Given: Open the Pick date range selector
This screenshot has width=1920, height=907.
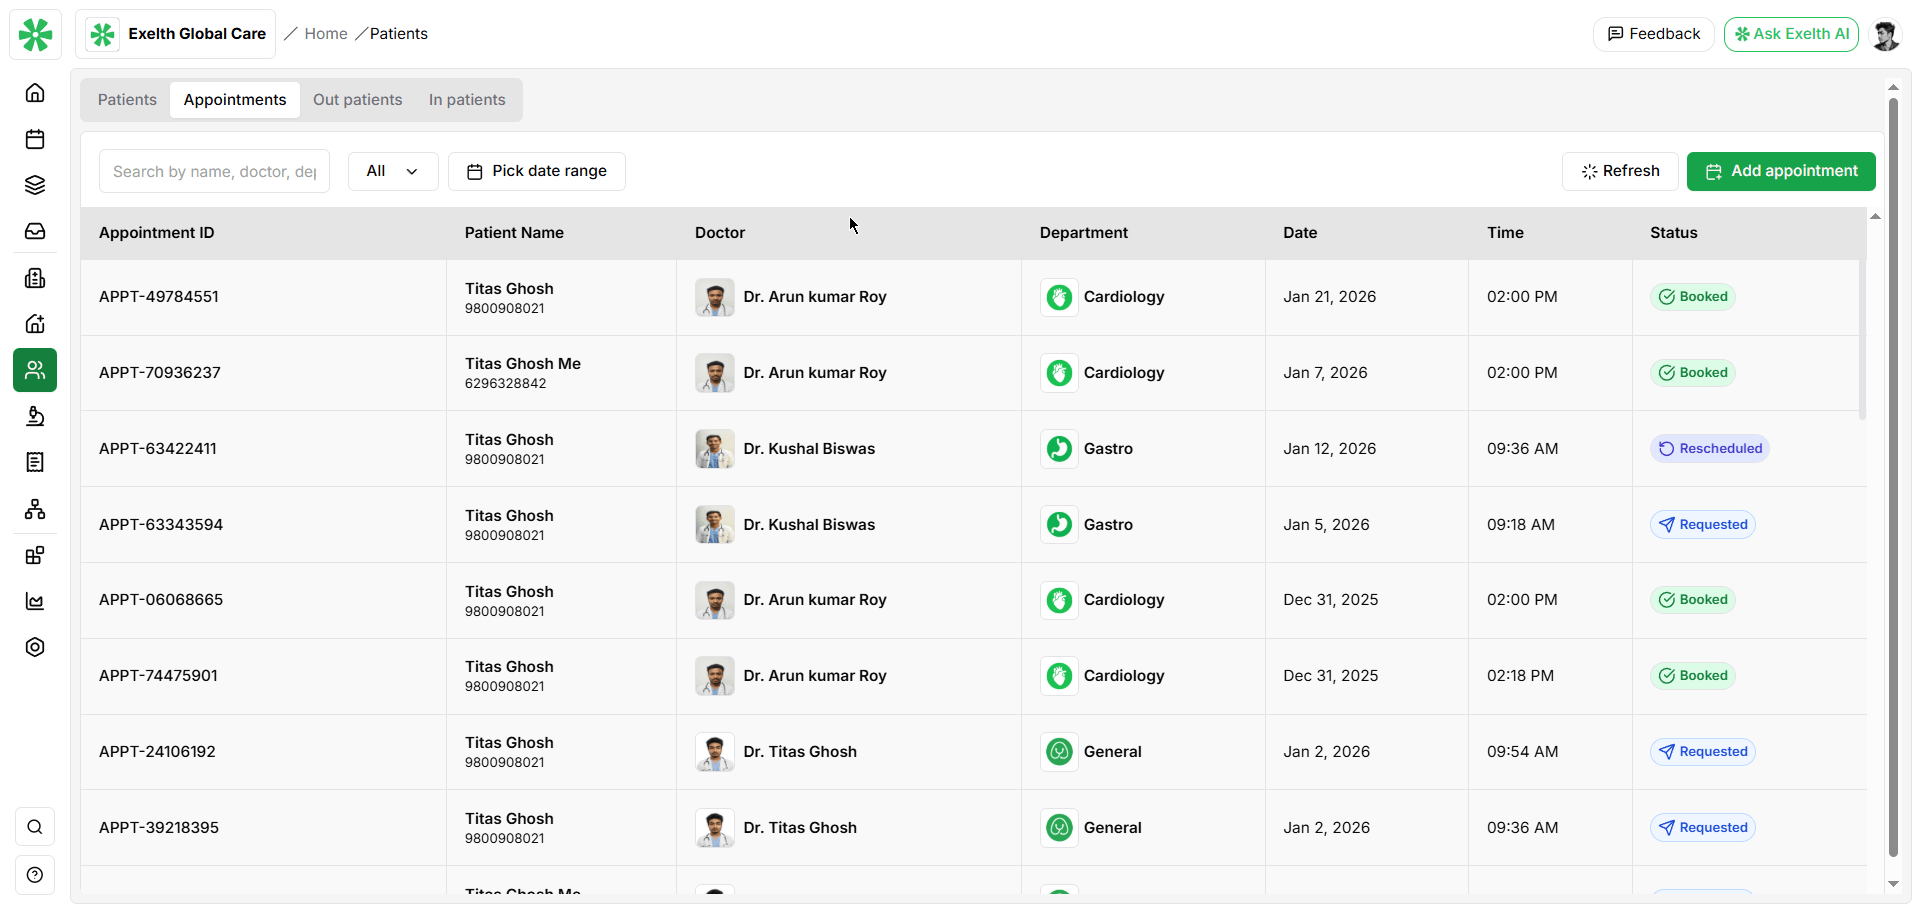Looking at the screenshot, I should pyautogui.click(x=536, y=171).
